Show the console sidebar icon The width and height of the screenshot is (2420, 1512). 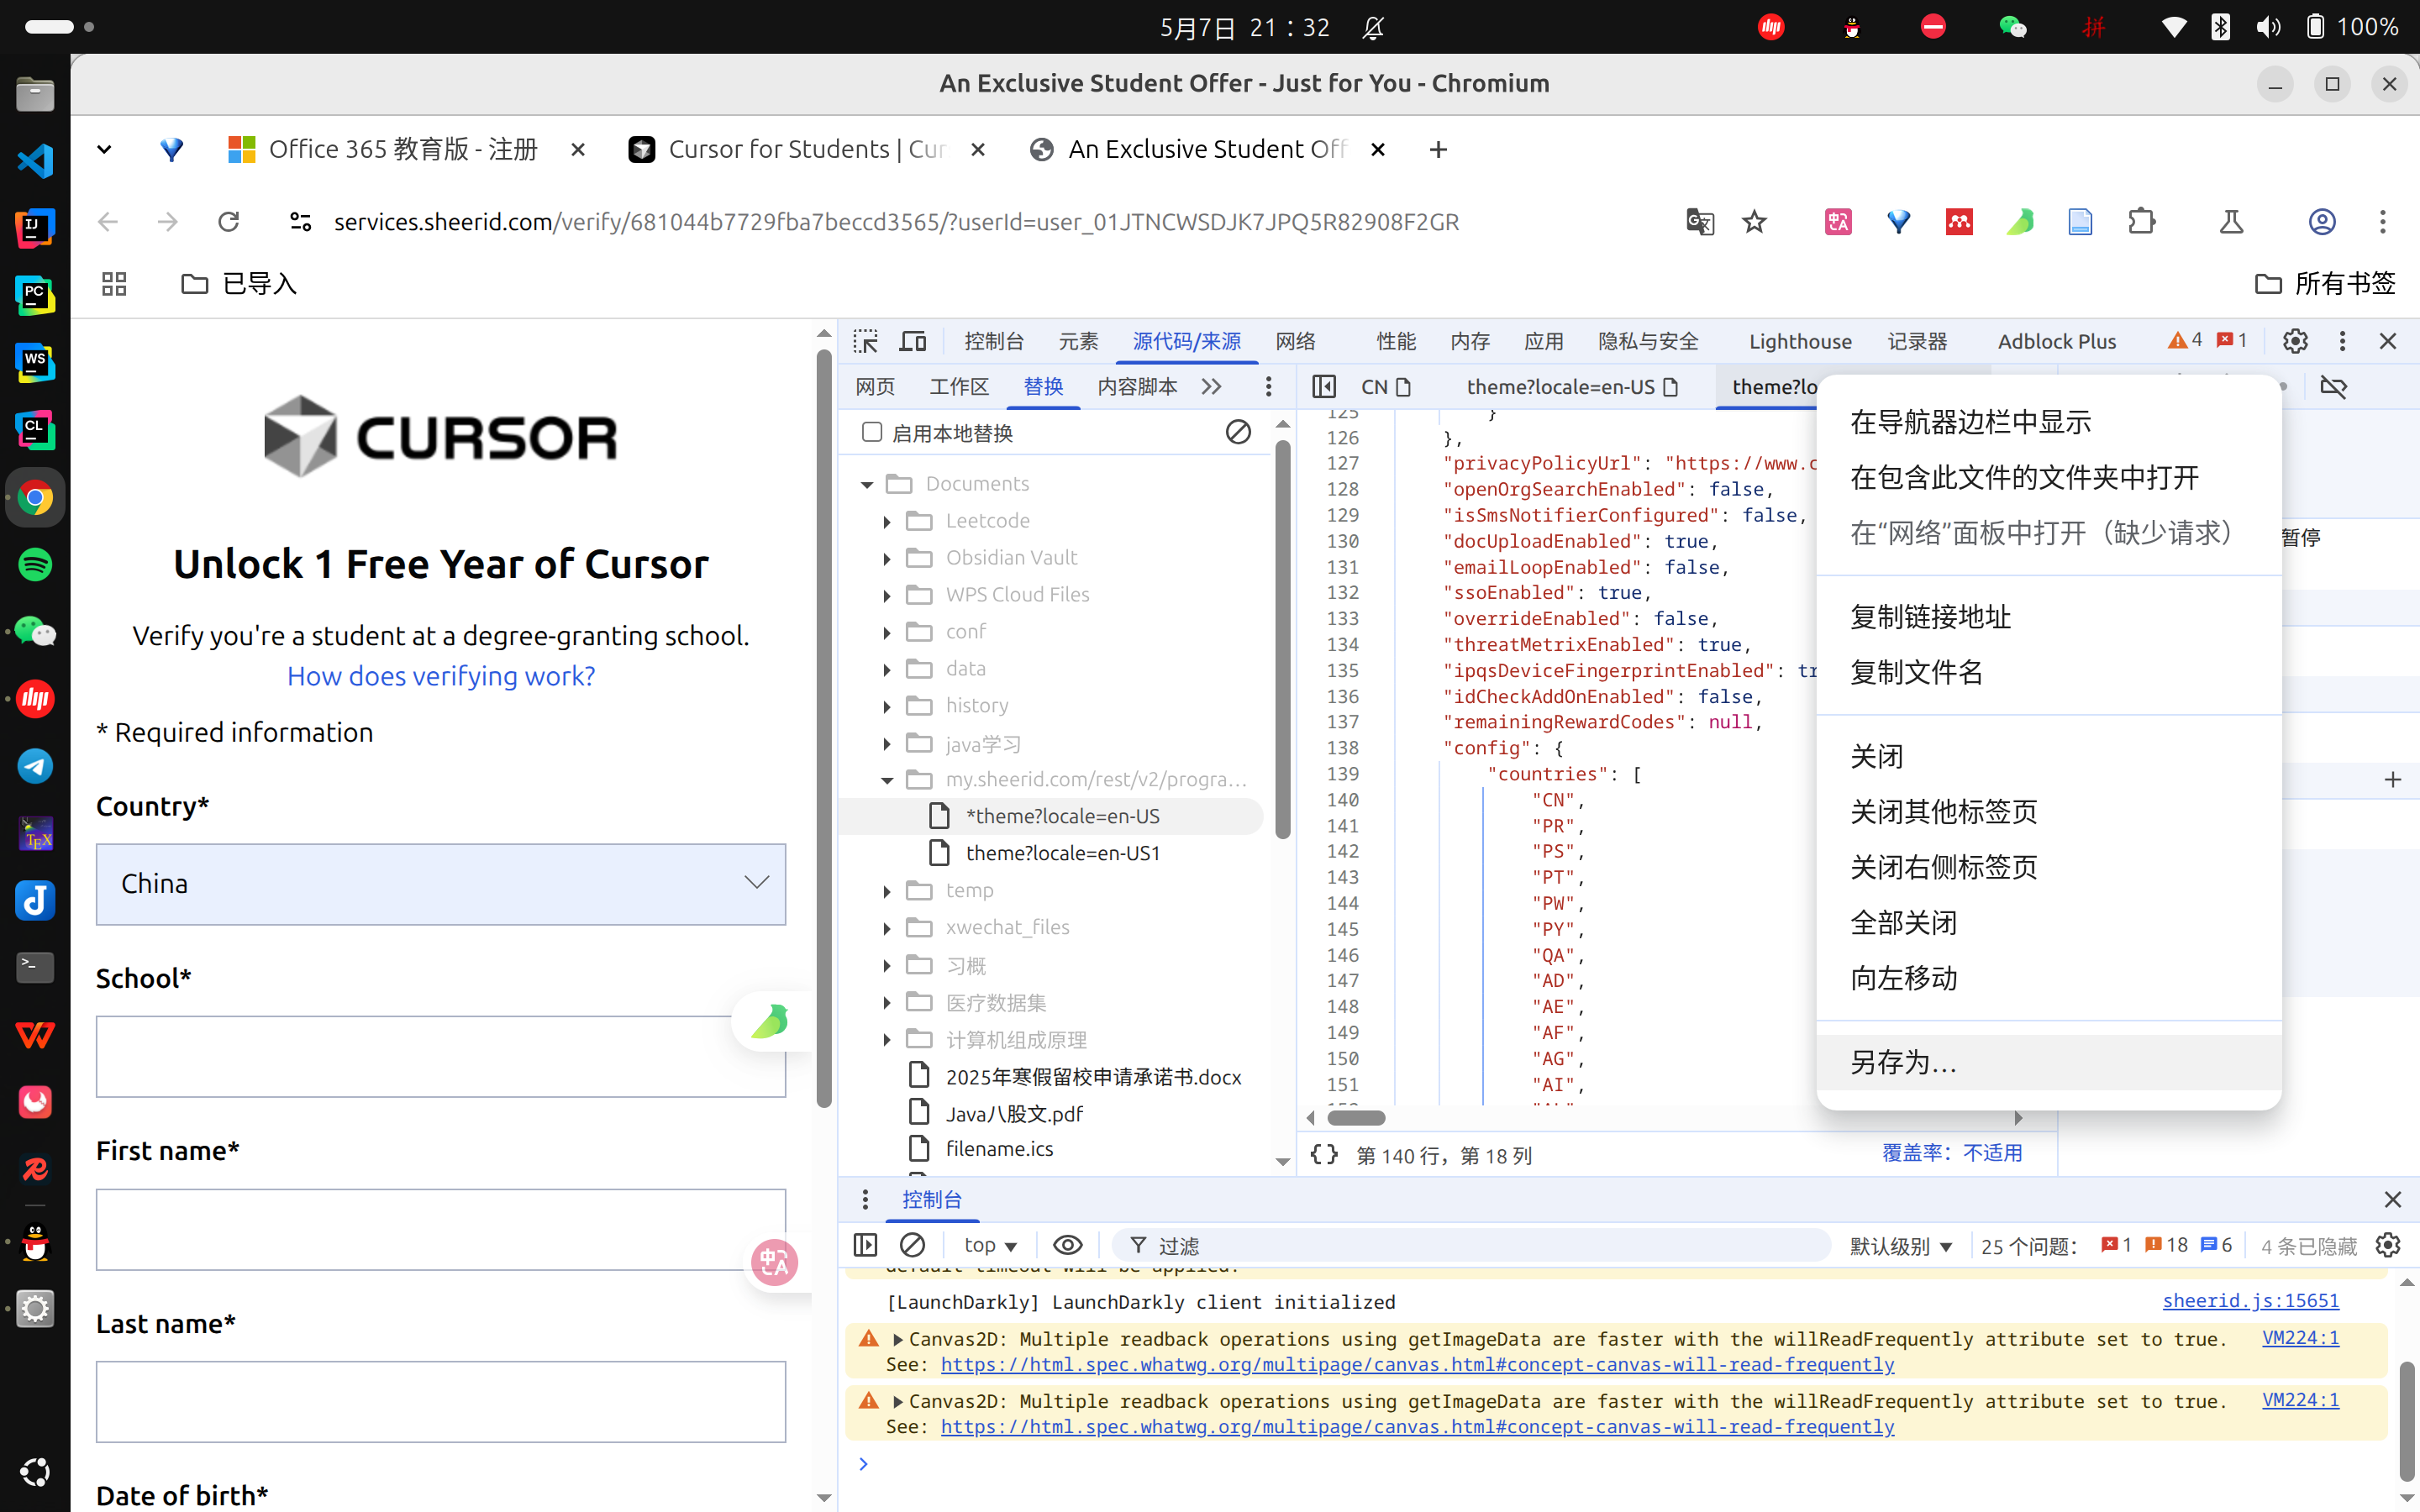[x=865, y=1245]
